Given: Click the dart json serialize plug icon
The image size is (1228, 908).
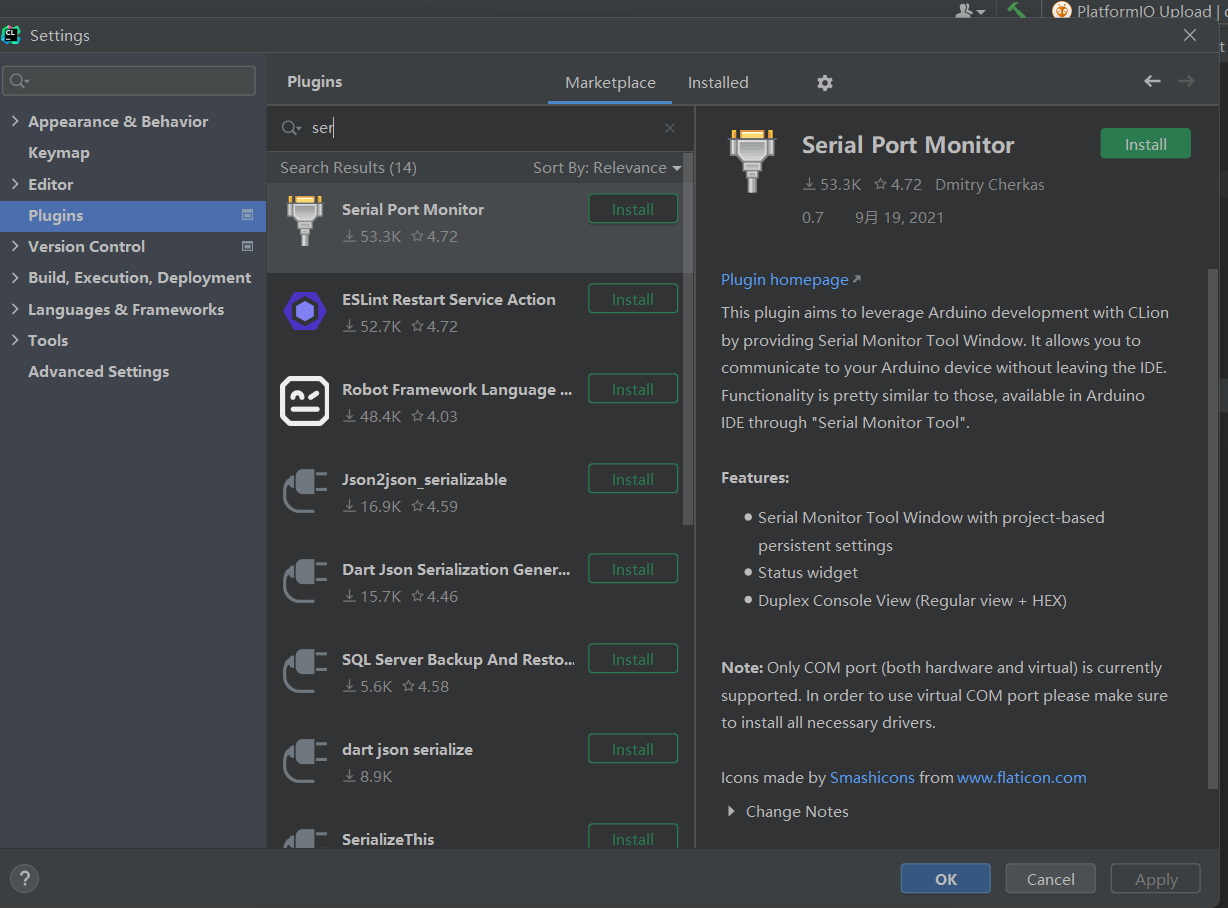Looking at the screenshot, I should 305,761.
